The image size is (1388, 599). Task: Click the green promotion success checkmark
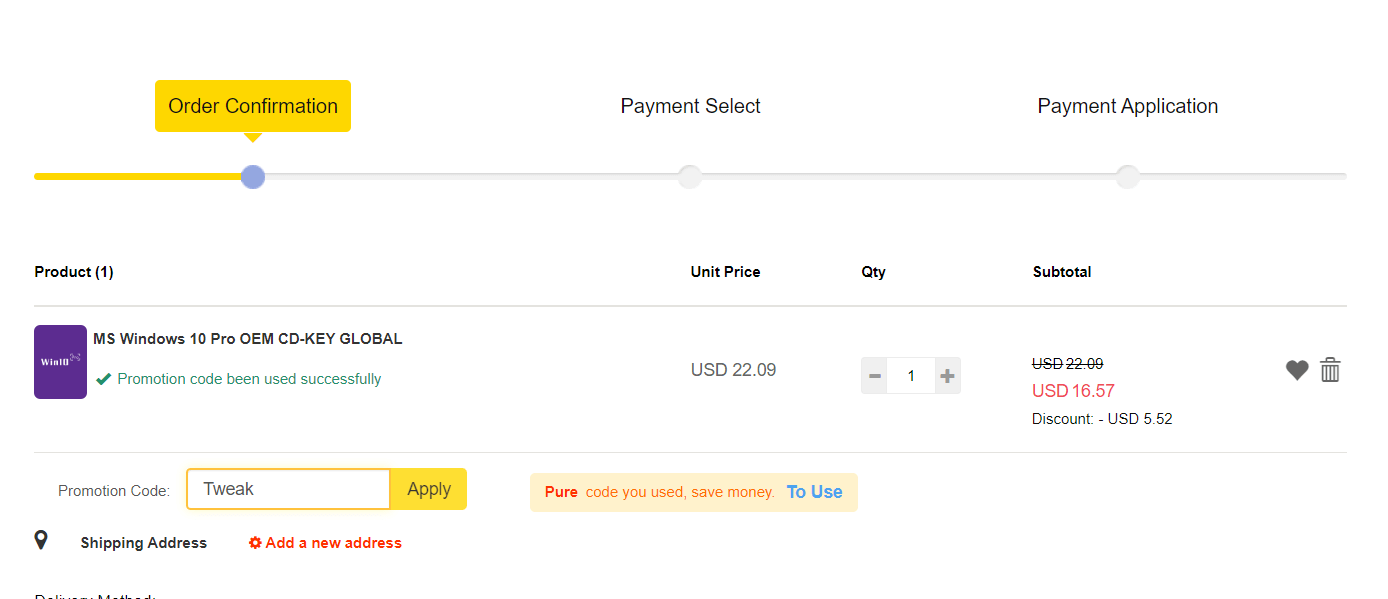[103, 379]
